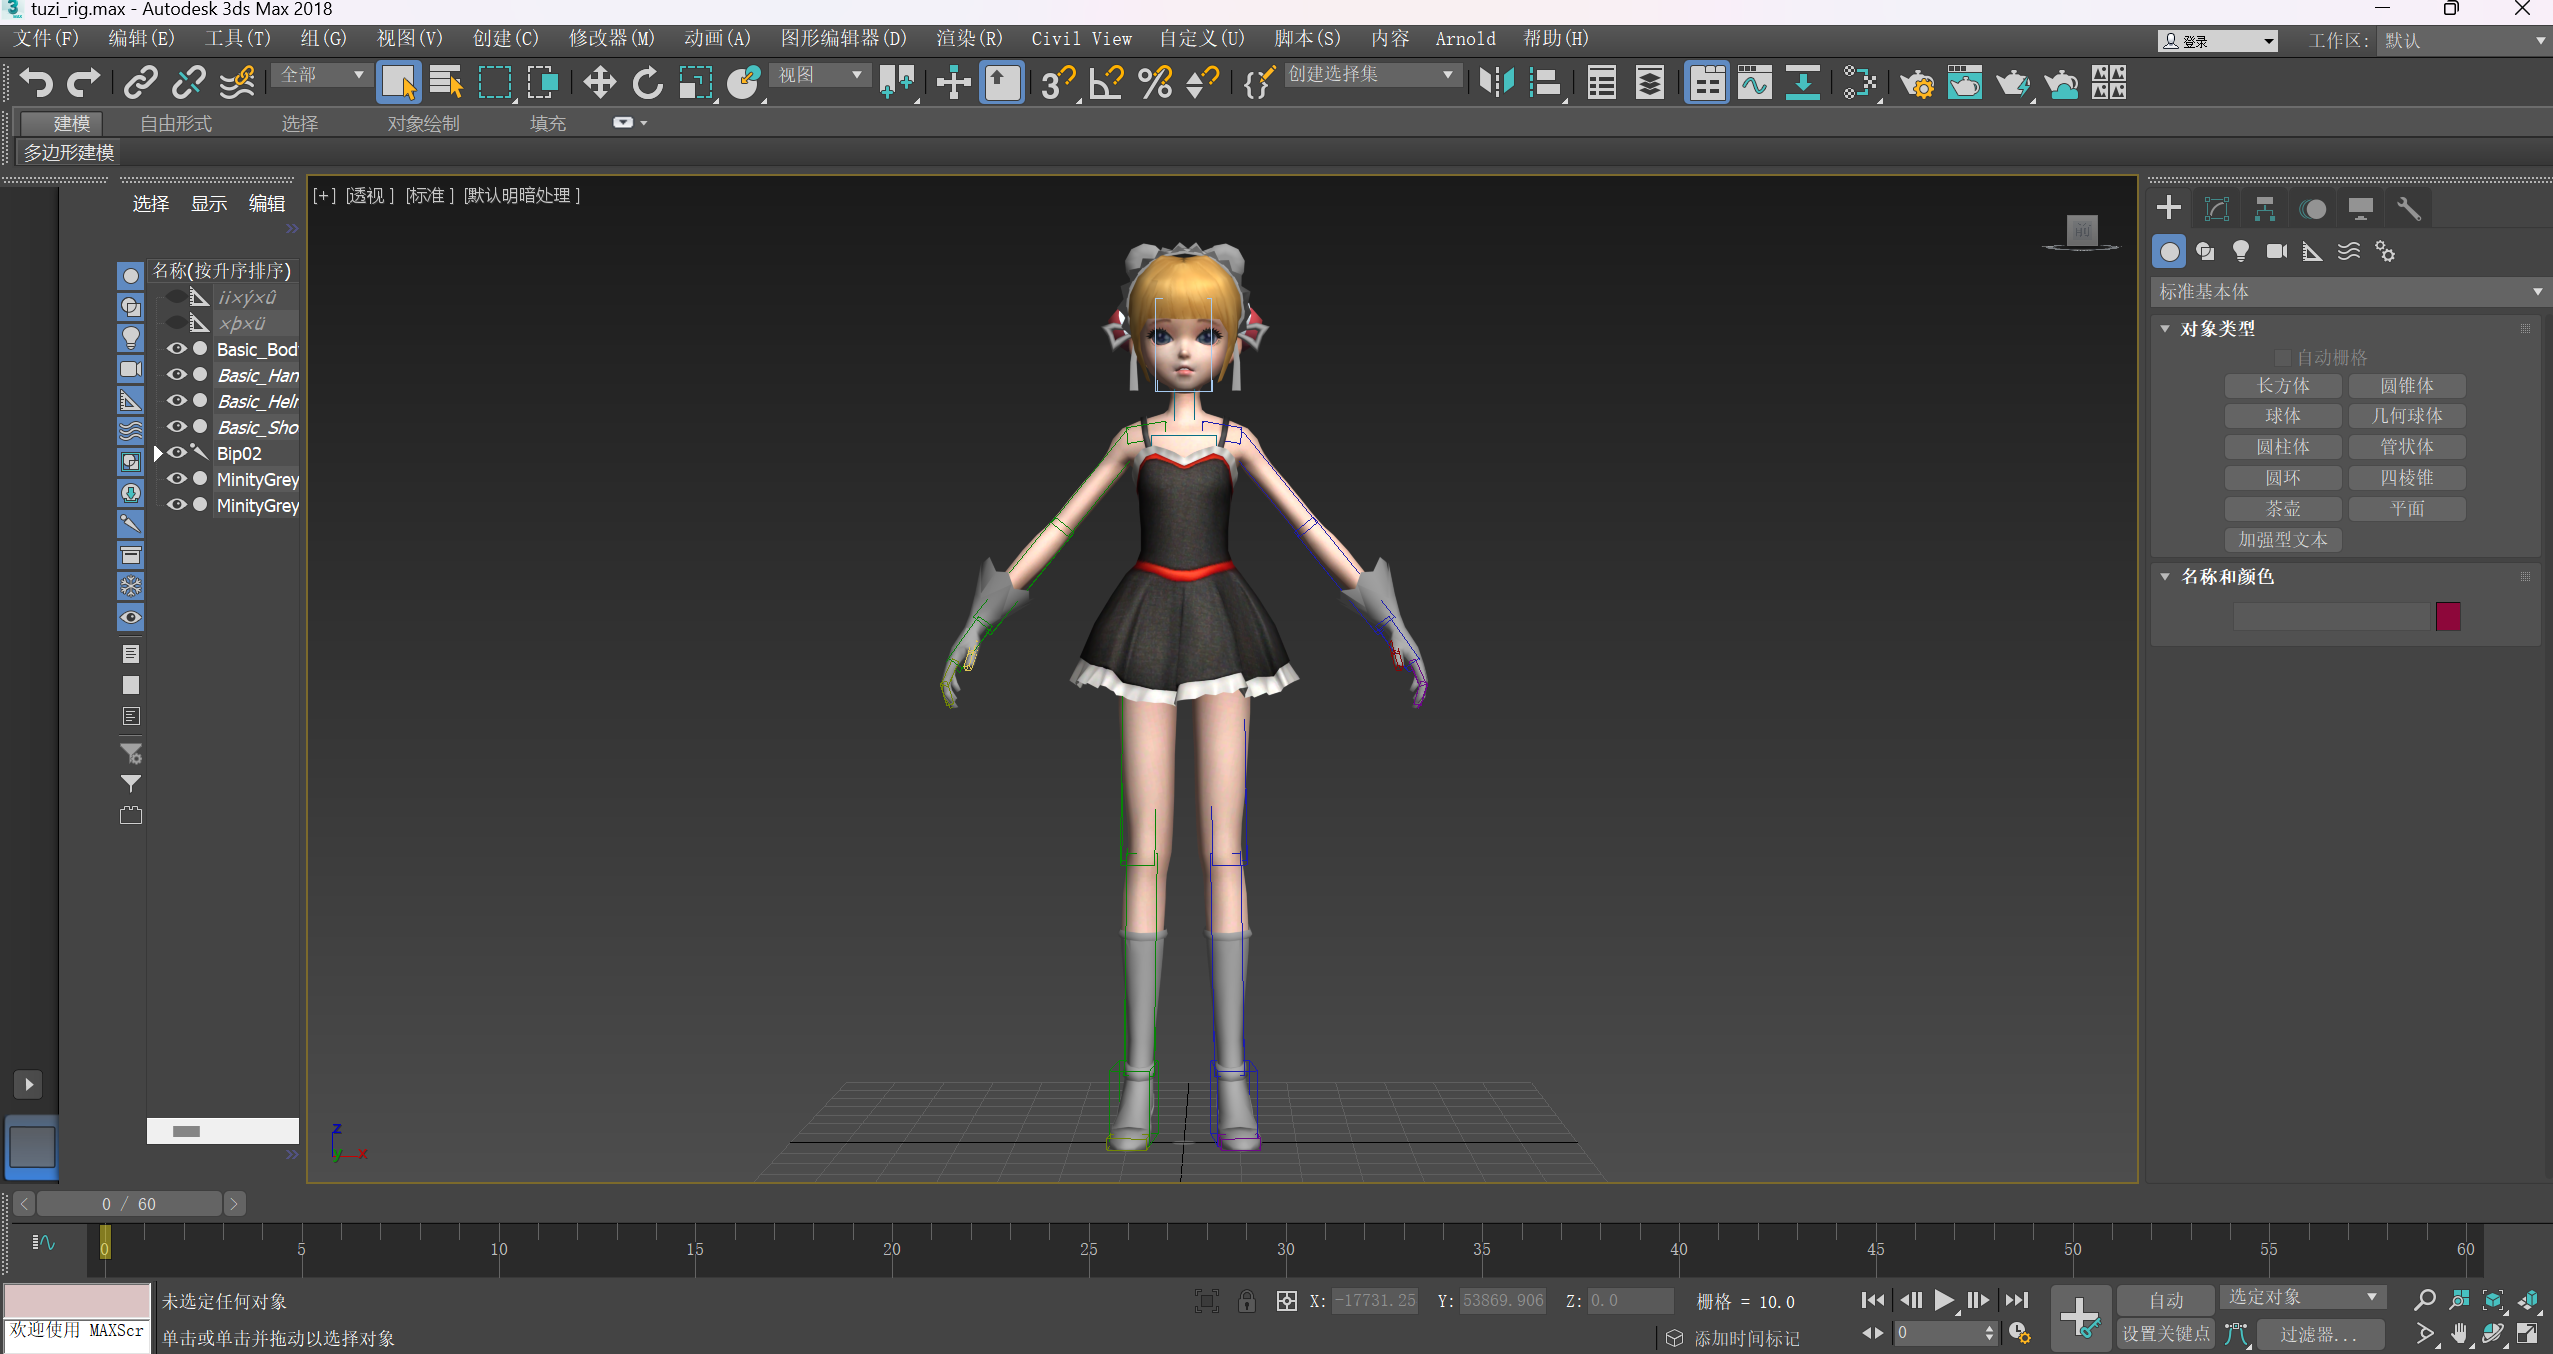This screenshot has width=2553, height=1354.
Task: Hide the Basic_Sho object eye icon
Action: coord(177,427)
